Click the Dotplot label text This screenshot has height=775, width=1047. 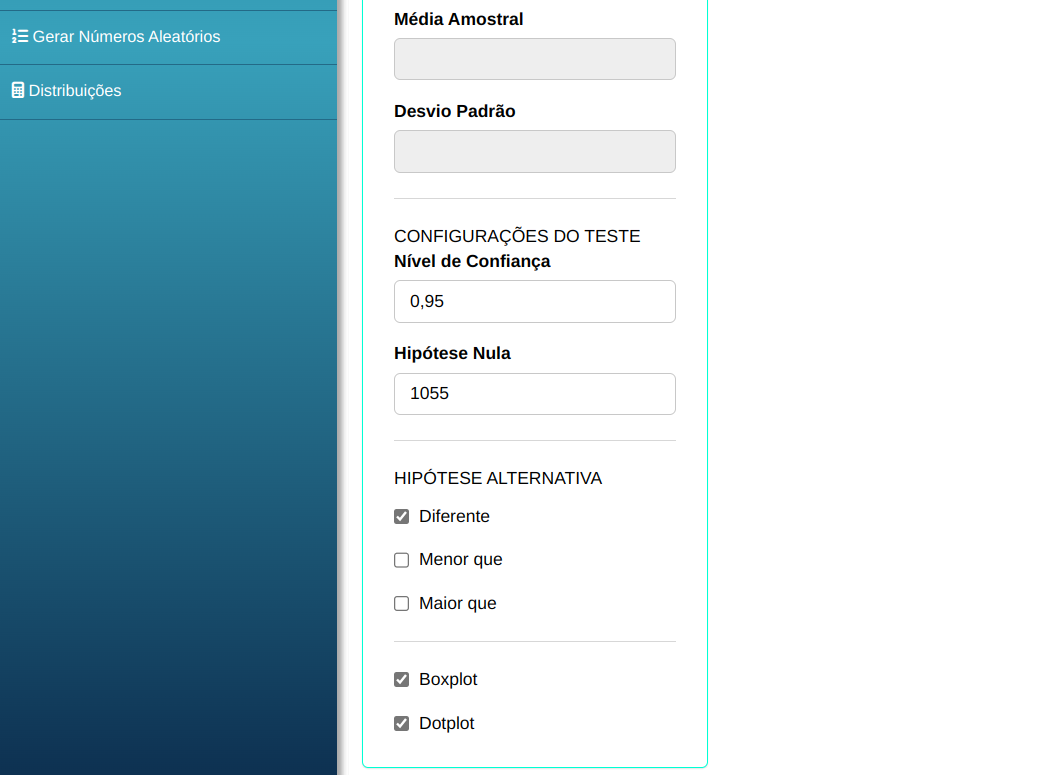pyautogui.click(x=446, y=724)
